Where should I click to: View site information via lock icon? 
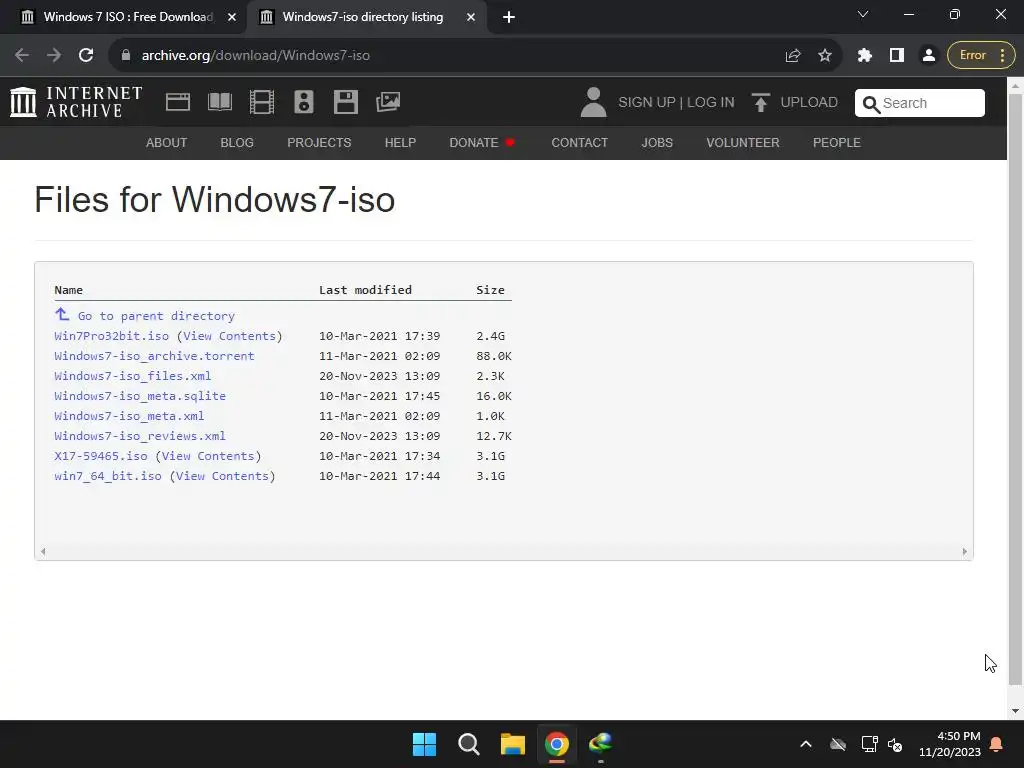click(126, 56)
